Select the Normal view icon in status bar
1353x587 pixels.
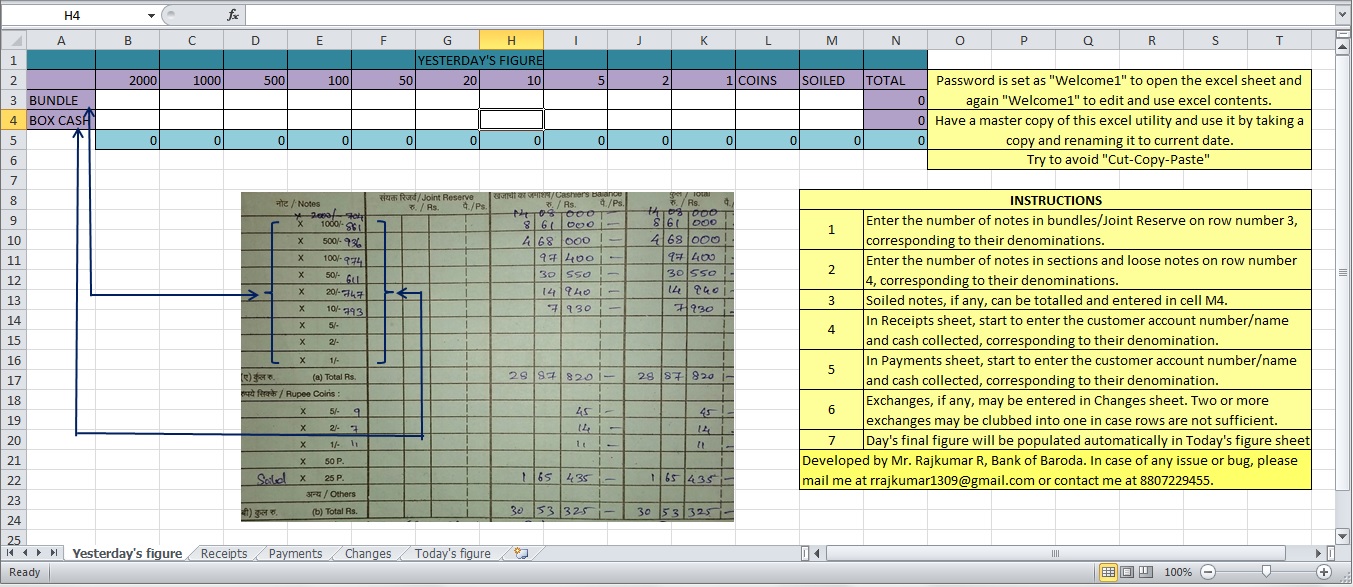(1109, 571)
